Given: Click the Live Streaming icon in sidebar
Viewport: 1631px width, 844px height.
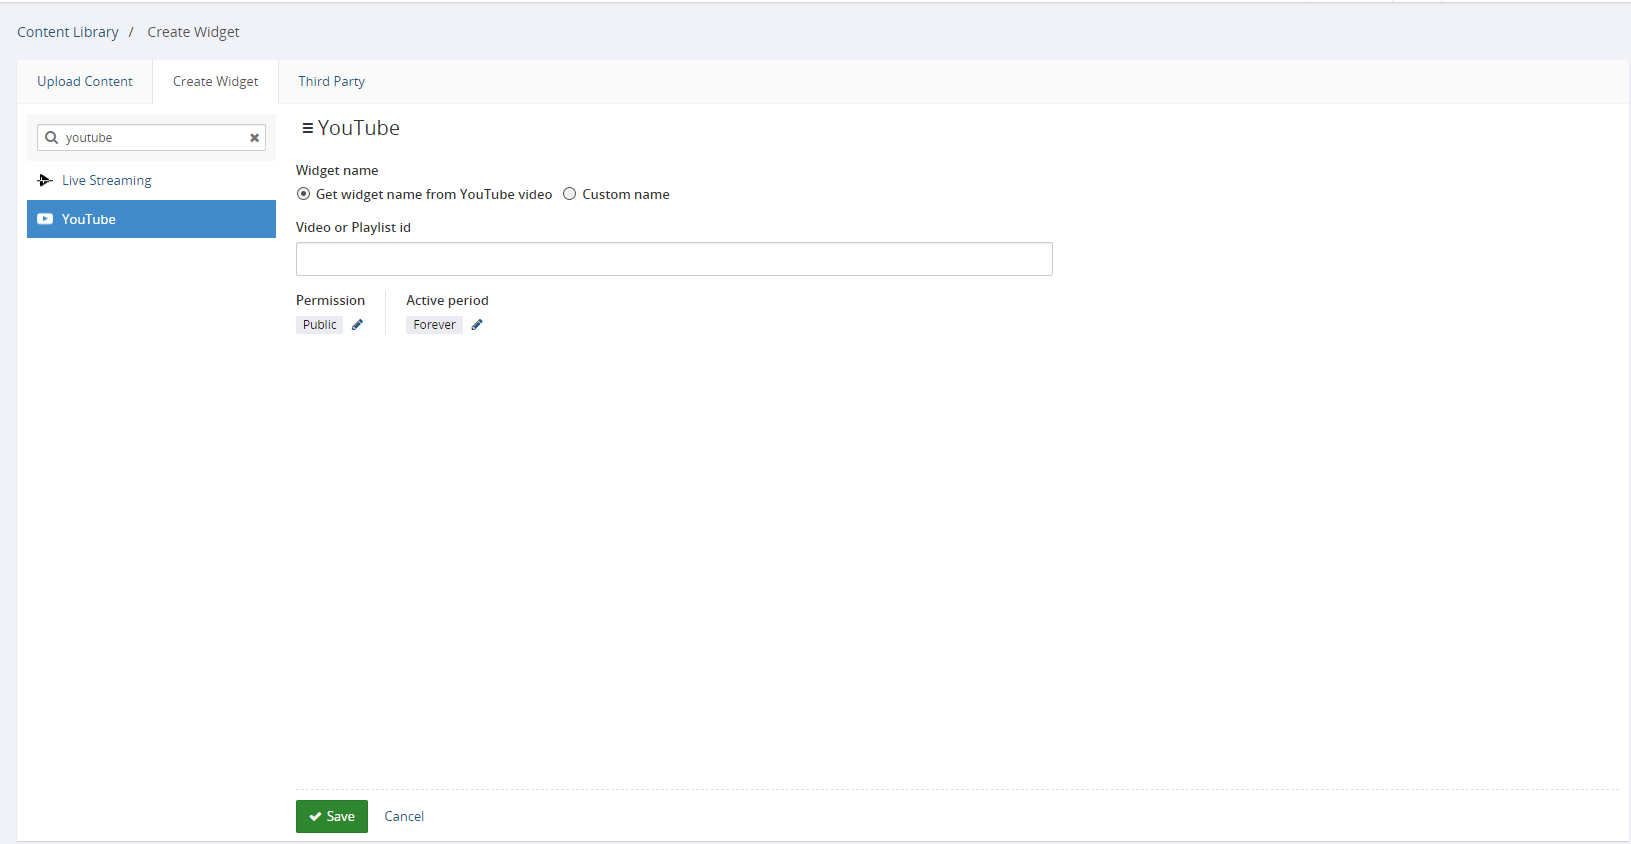Looking at the screenshot, I should coord(45,180).
